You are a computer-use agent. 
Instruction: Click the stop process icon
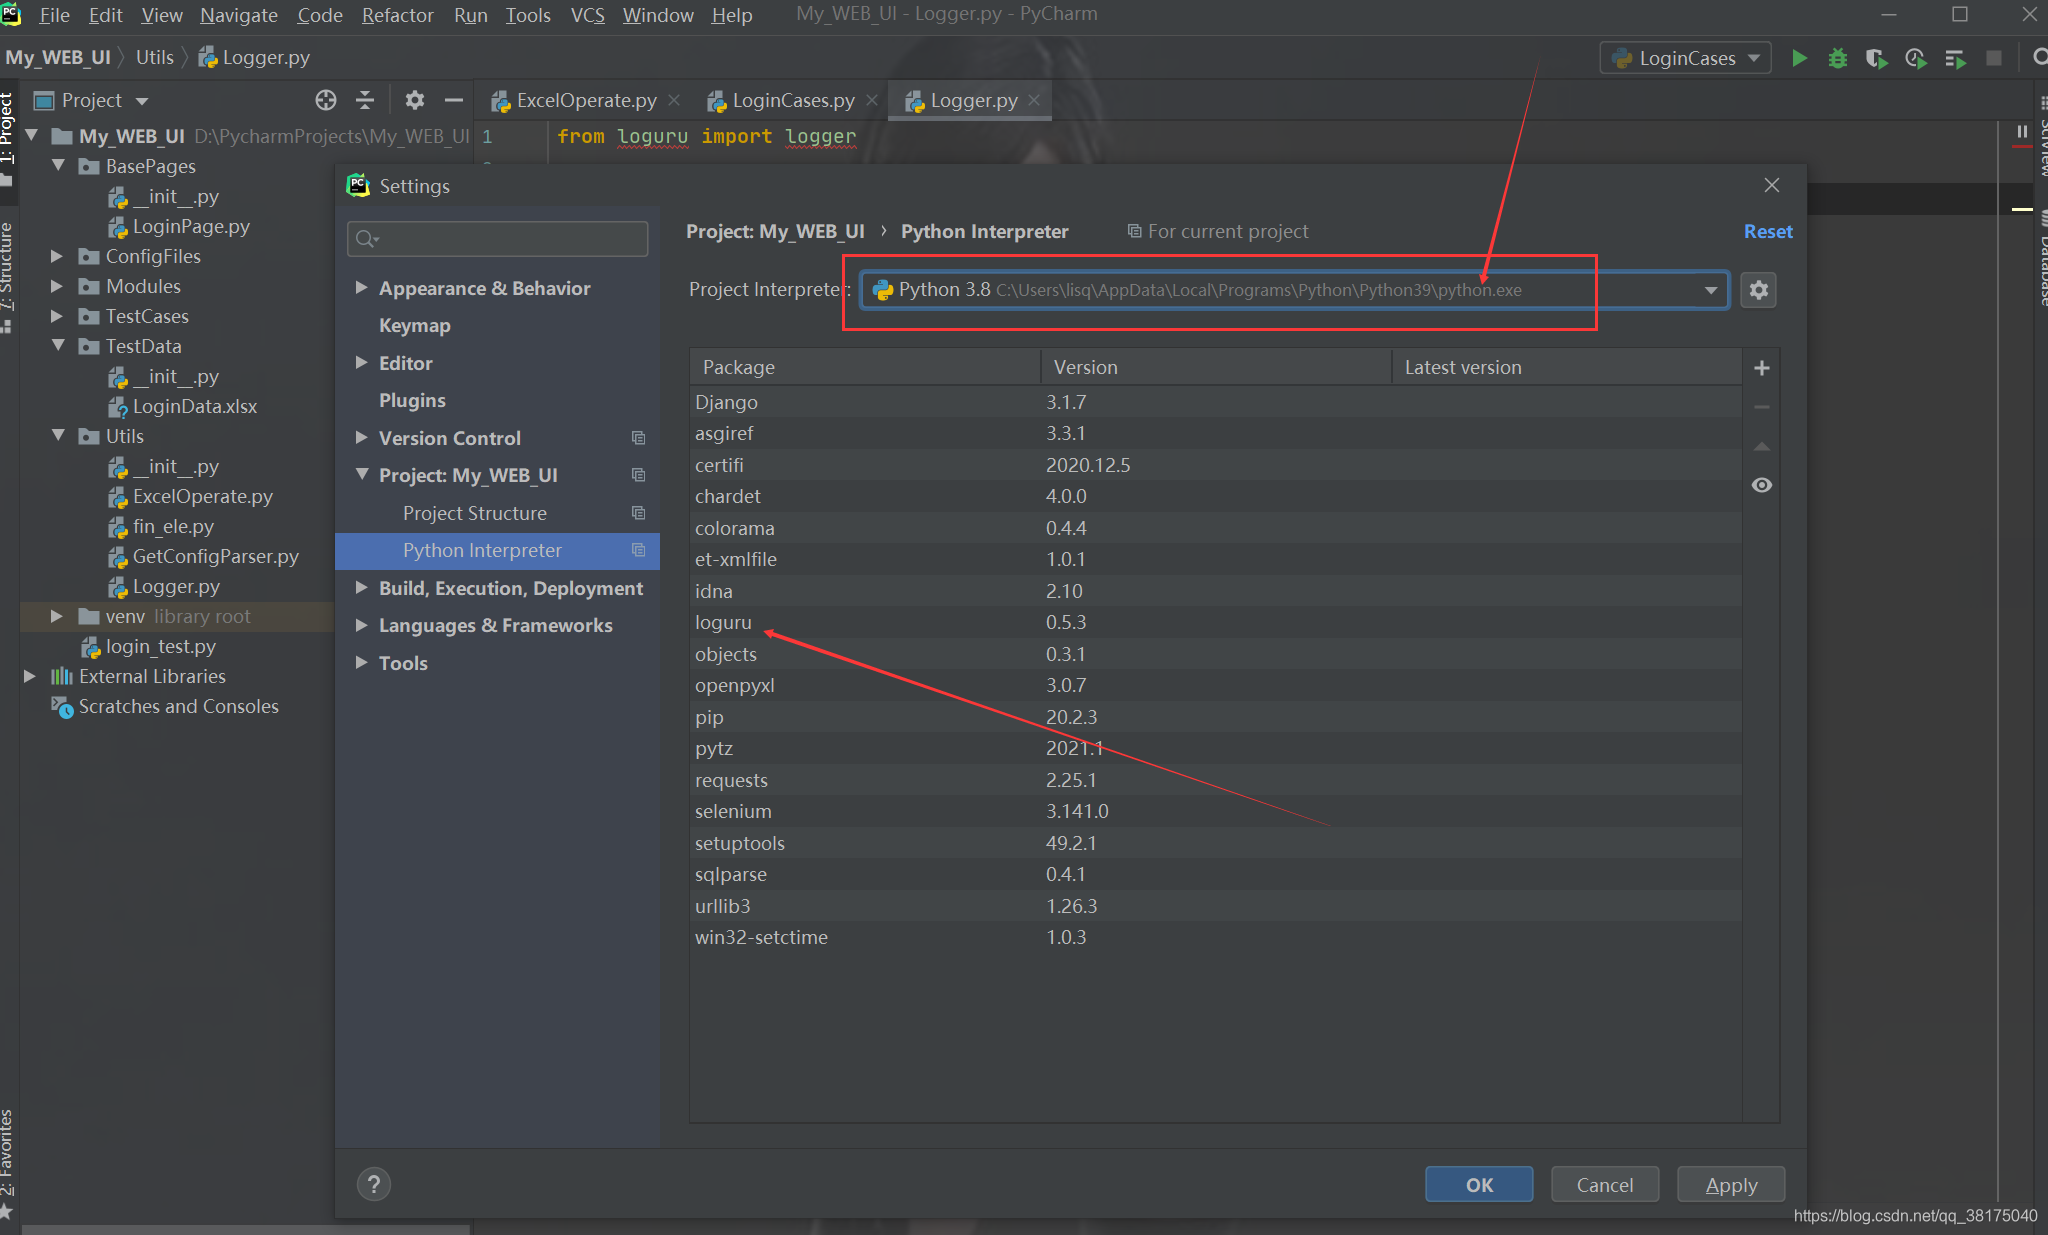pos(1993,58)
